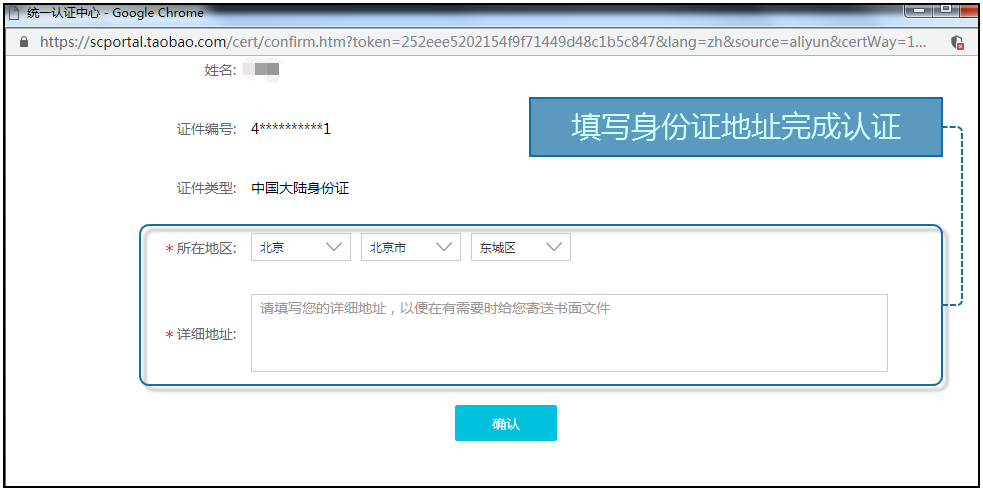
Task: Click the masked 证件编号 number value
Action: point(290,129)
